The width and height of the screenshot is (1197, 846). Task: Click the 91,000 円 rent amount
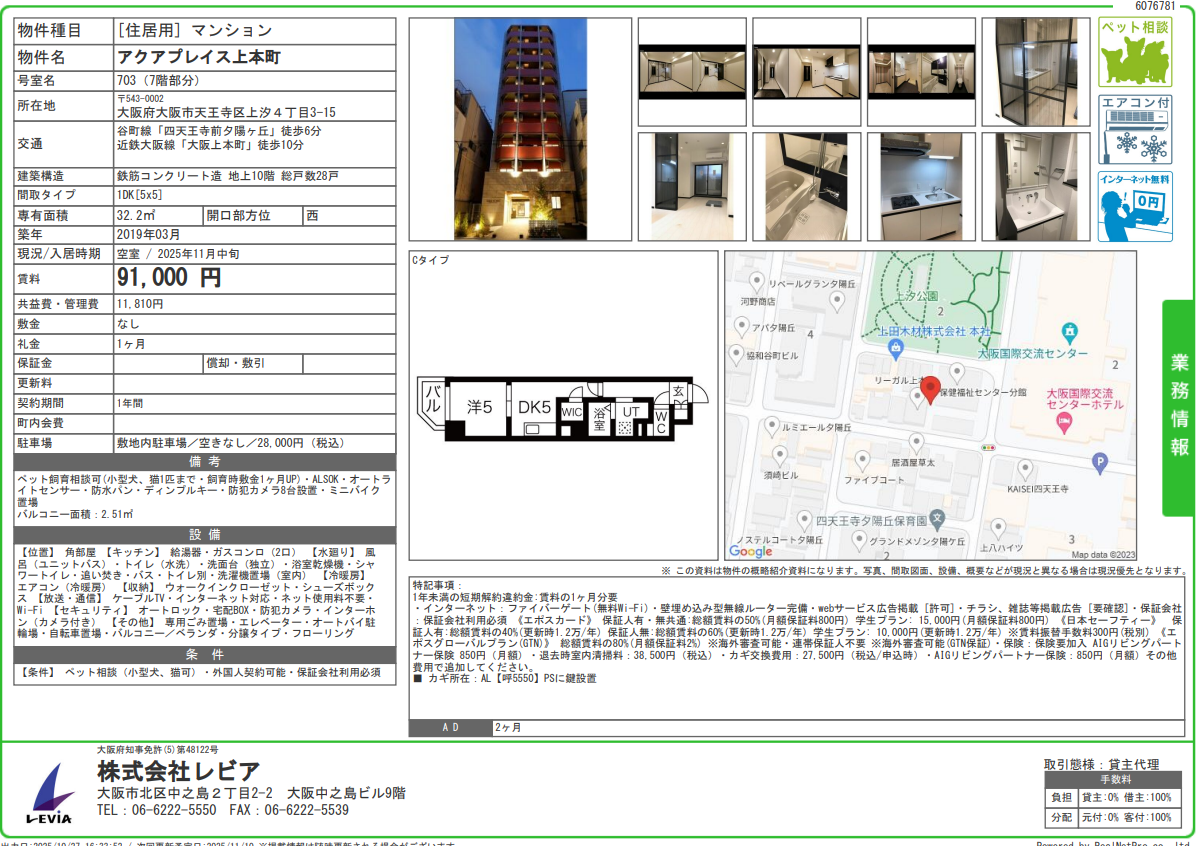click(x=169, y=278)
